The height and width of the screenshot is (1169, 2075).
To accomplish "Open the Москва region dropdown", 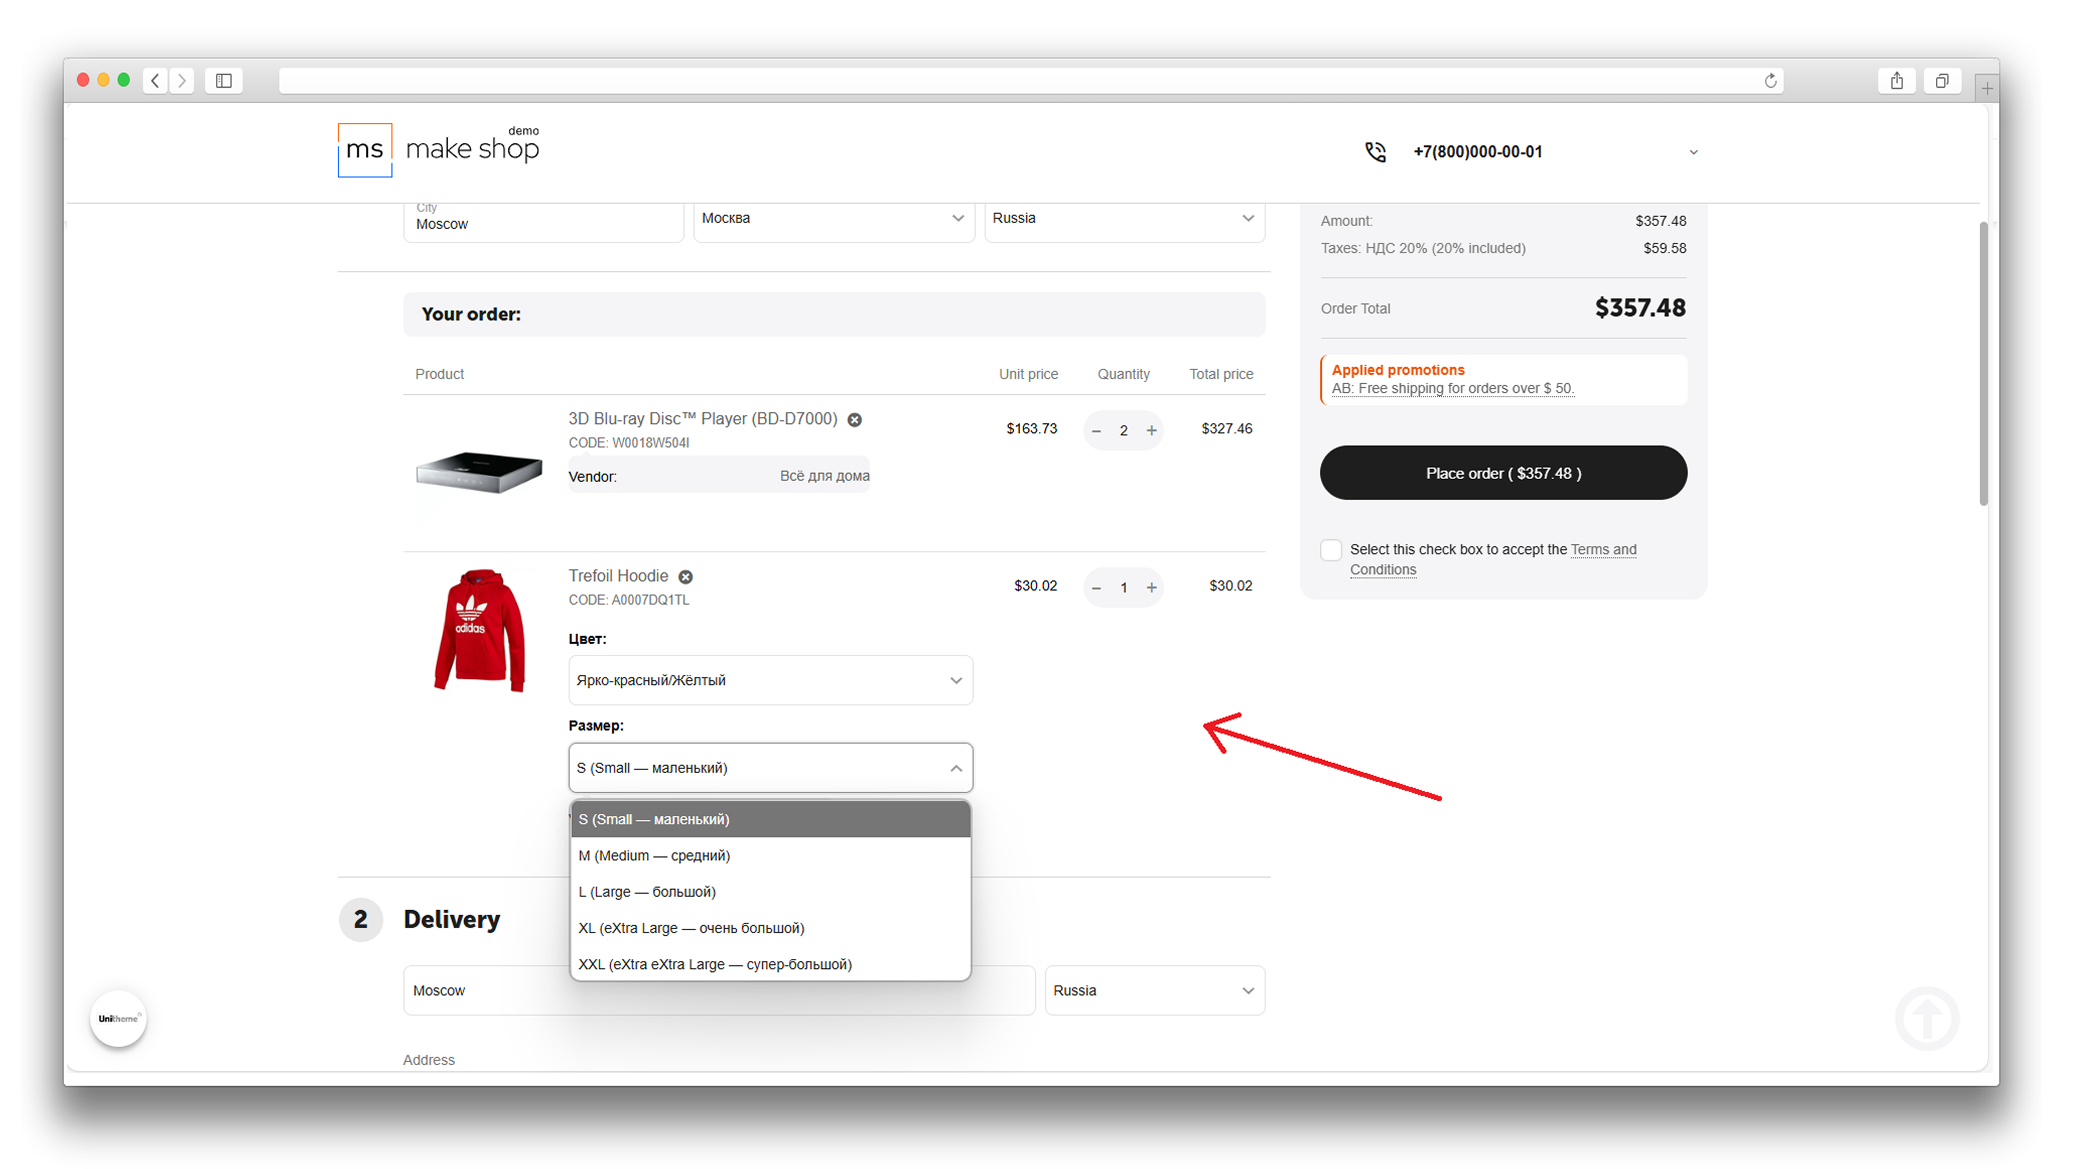I will (x=833, y=219).
